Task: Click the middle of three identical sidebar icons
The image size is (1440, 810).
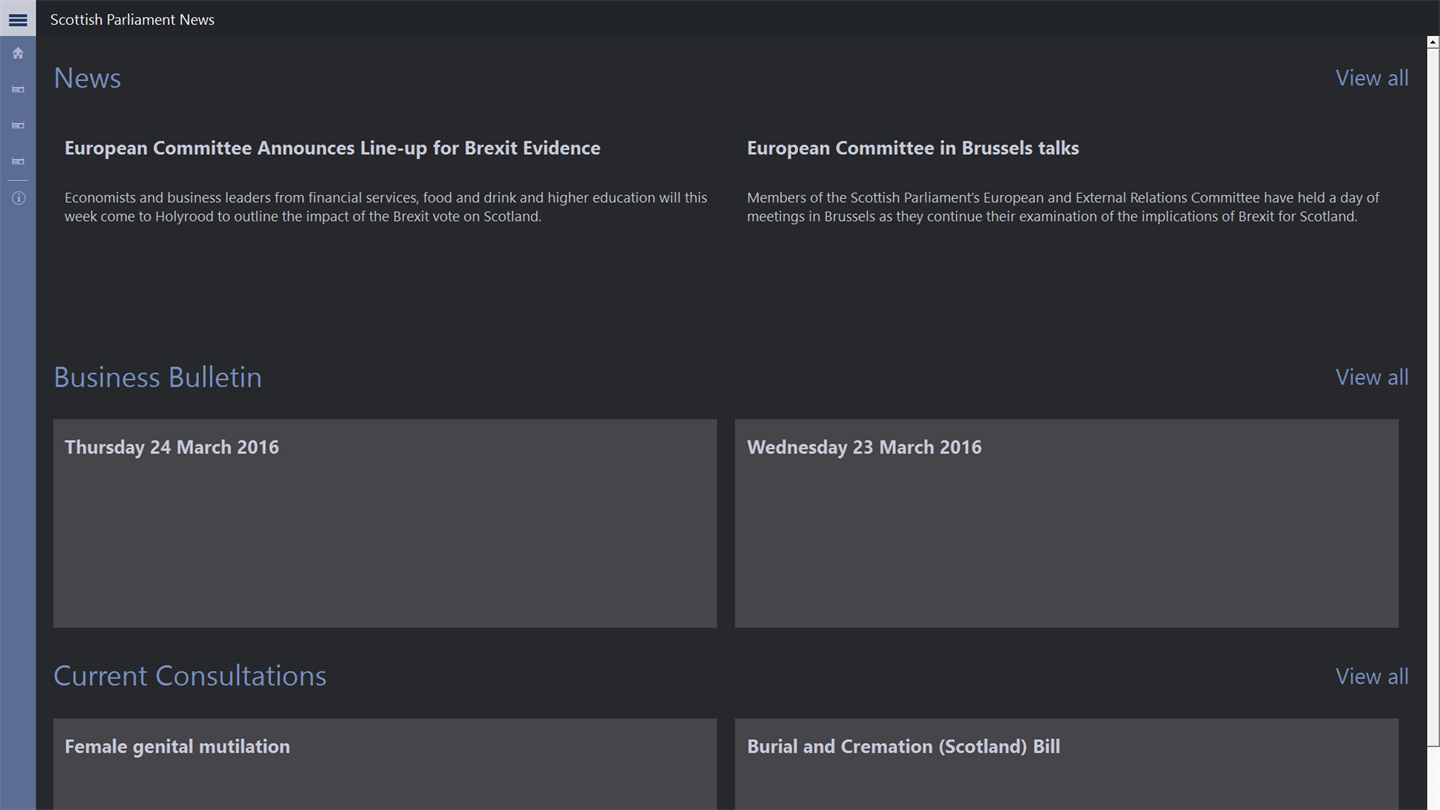Action: pyautogui.click(x=18, y=126)
